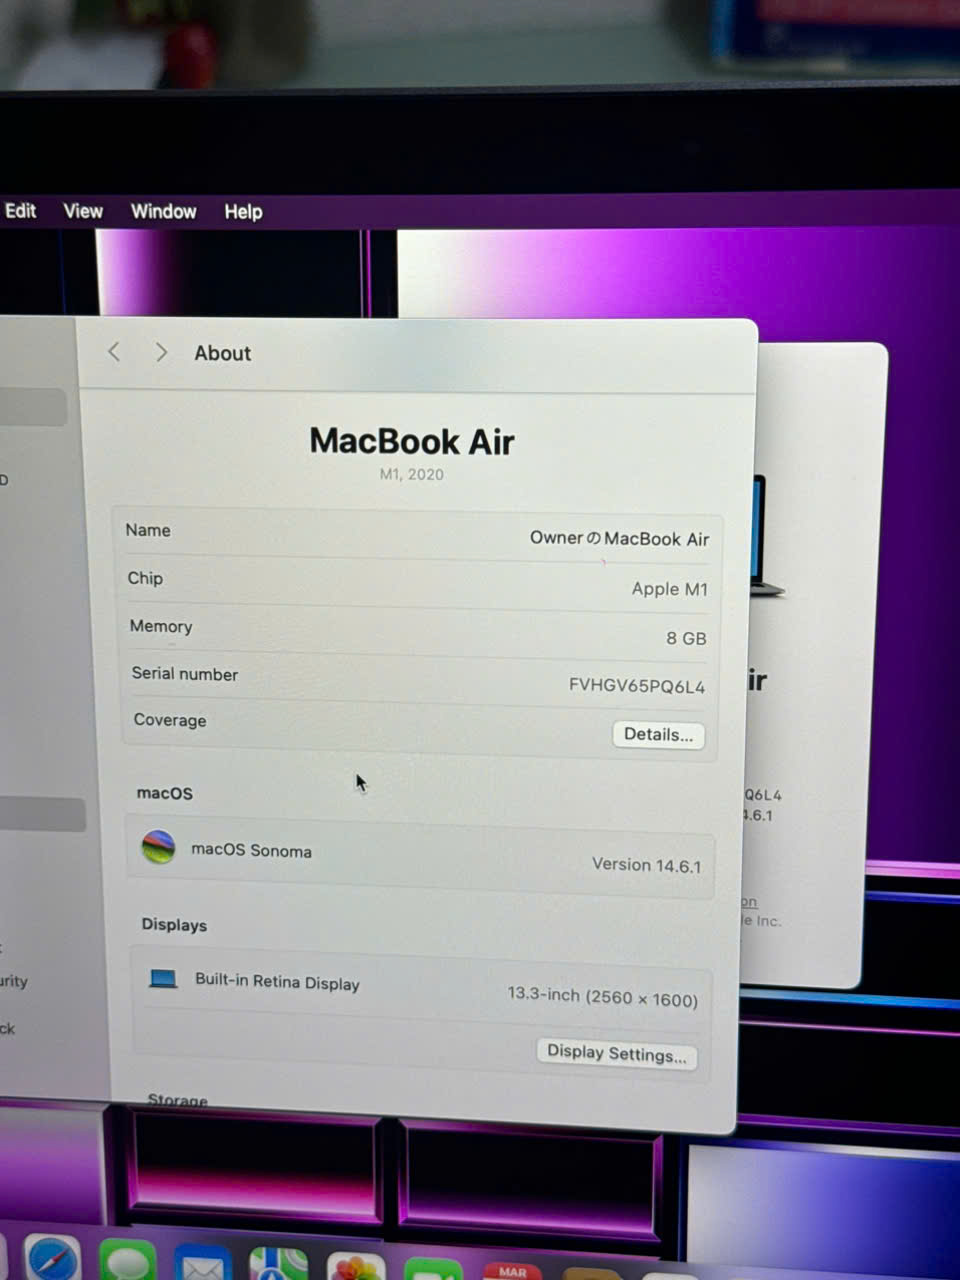Open Display Settings... button
960x1280 pixels.
tap(616, 1053)
